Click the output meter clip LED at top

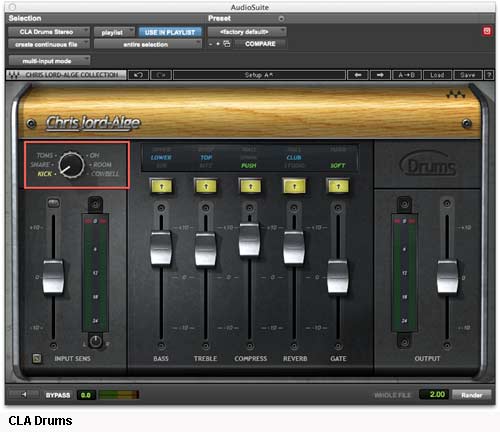click(404, 221)
